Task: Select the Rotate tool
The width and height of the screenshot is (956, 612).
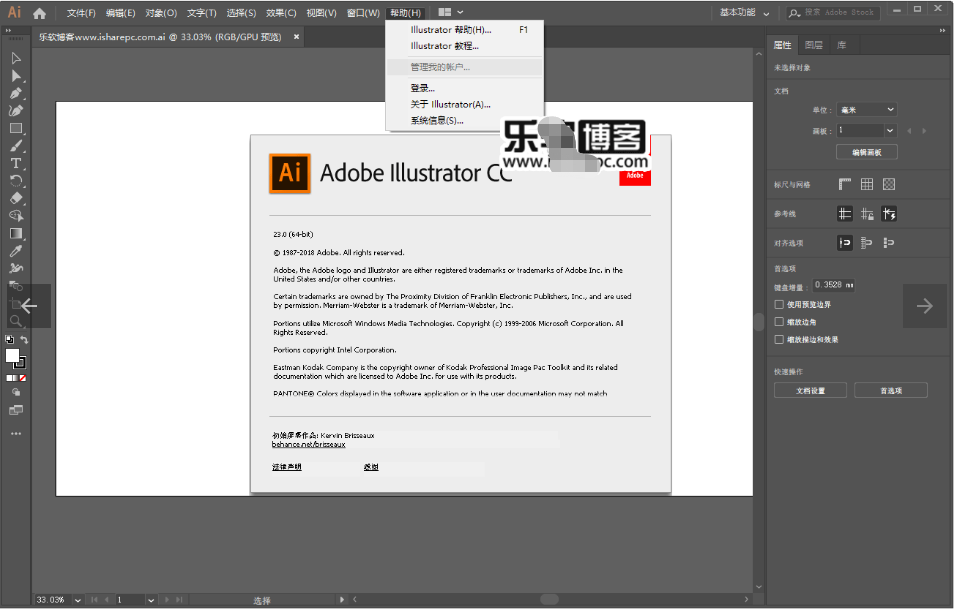Action: [x=16, y=181]
